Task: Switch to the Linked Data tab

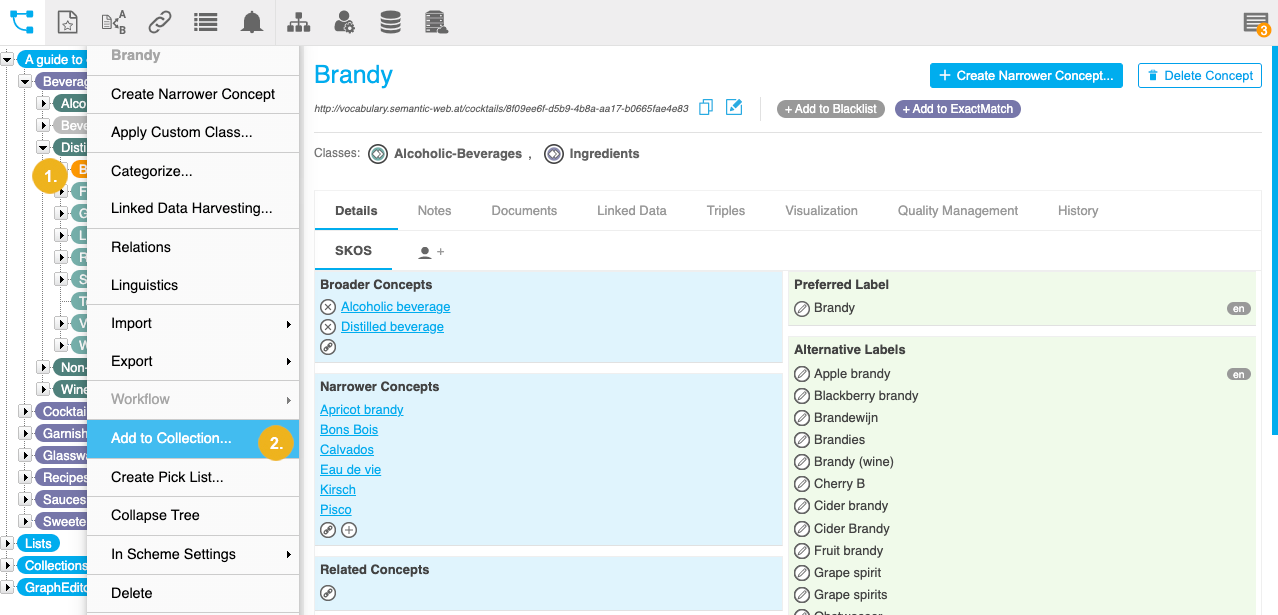Action: pyautogui.click(x=631, y=210)
